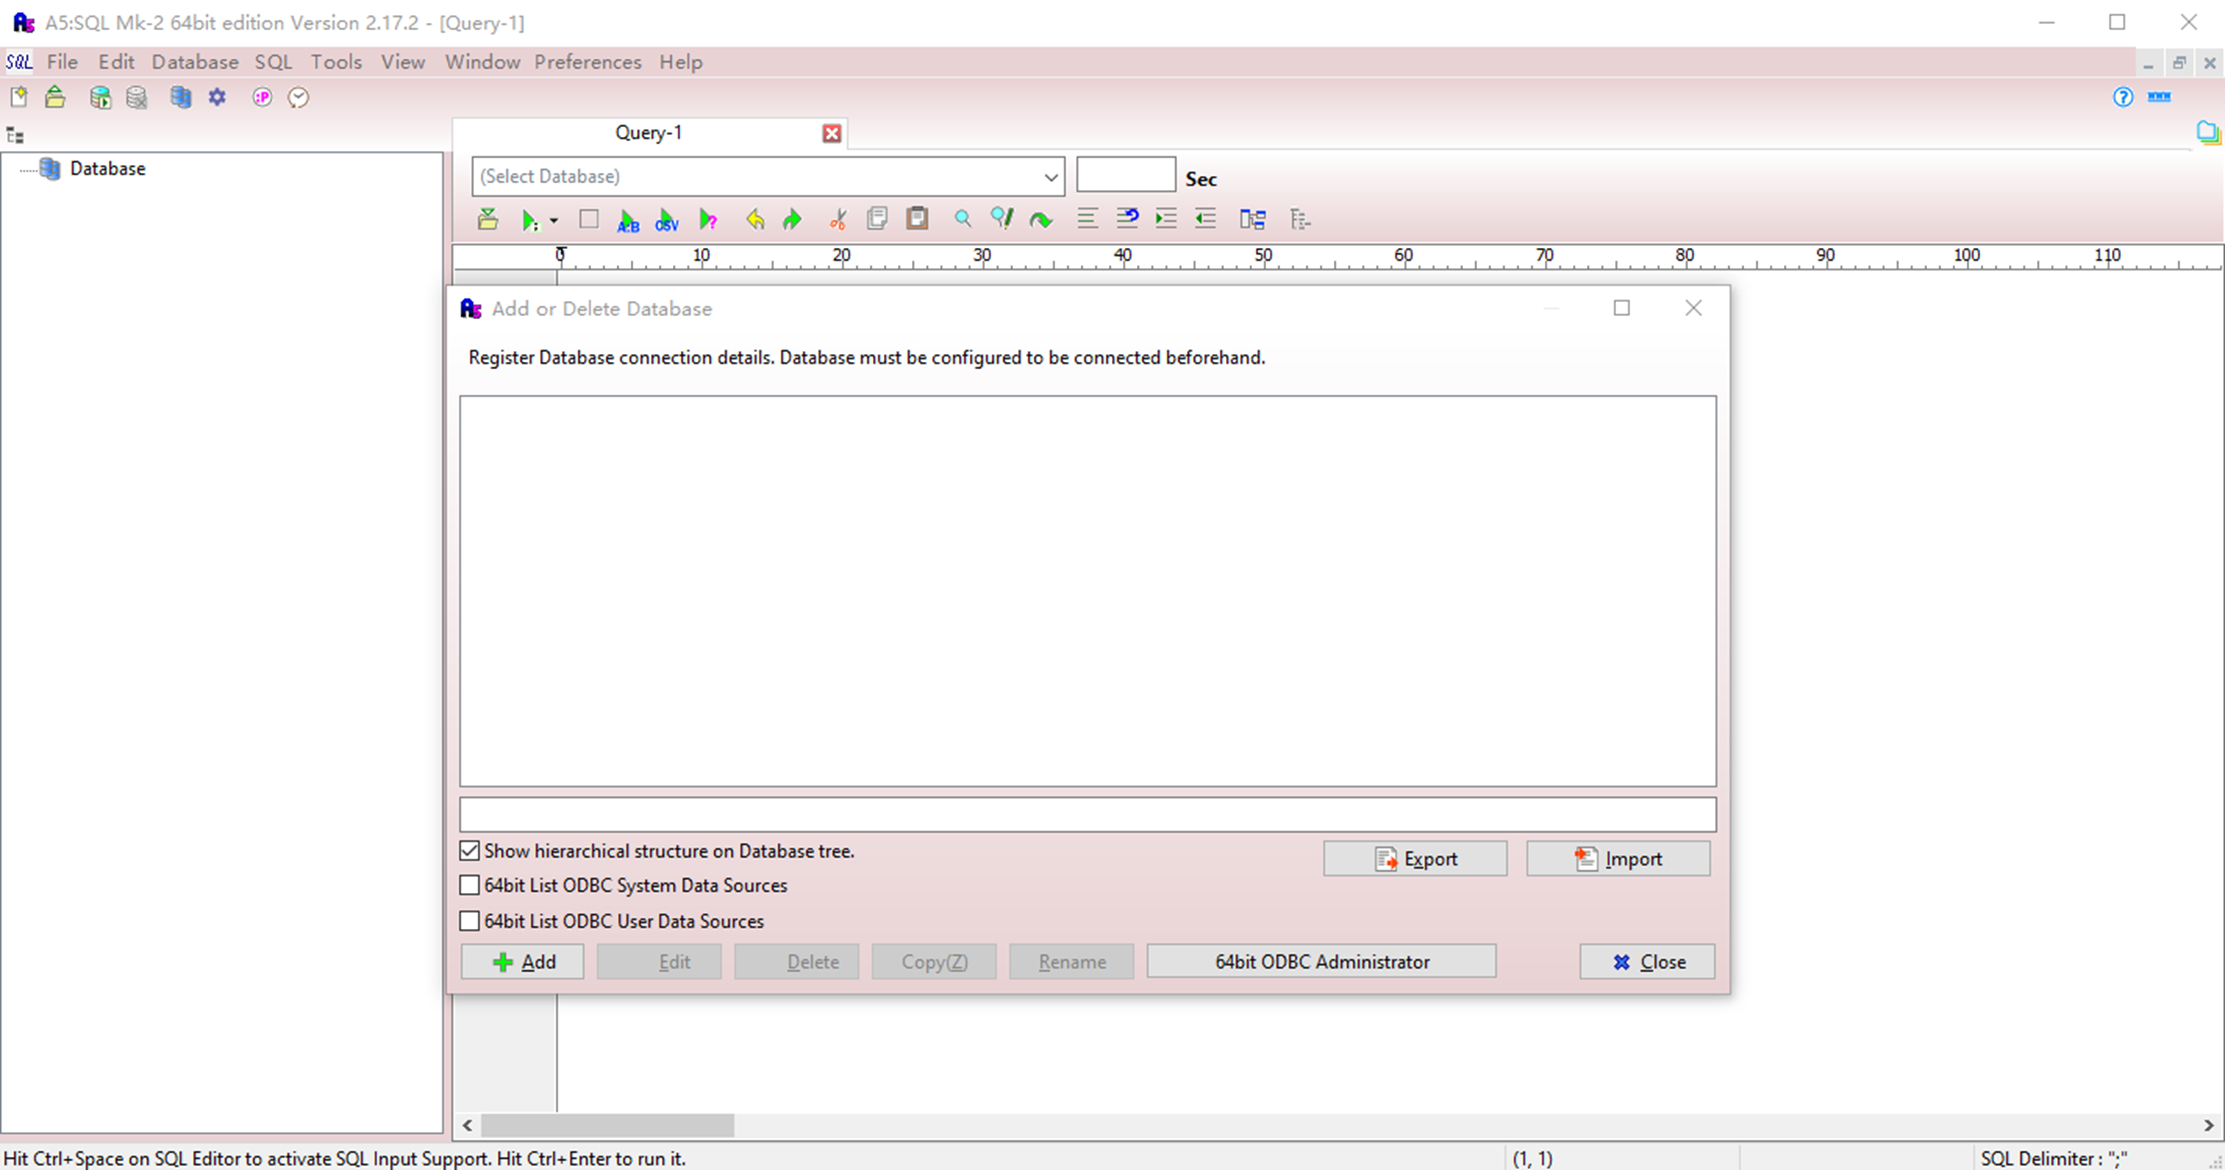2225x1170 pixels.
Task: Open the Help menu
Action: tap(681, 62)
